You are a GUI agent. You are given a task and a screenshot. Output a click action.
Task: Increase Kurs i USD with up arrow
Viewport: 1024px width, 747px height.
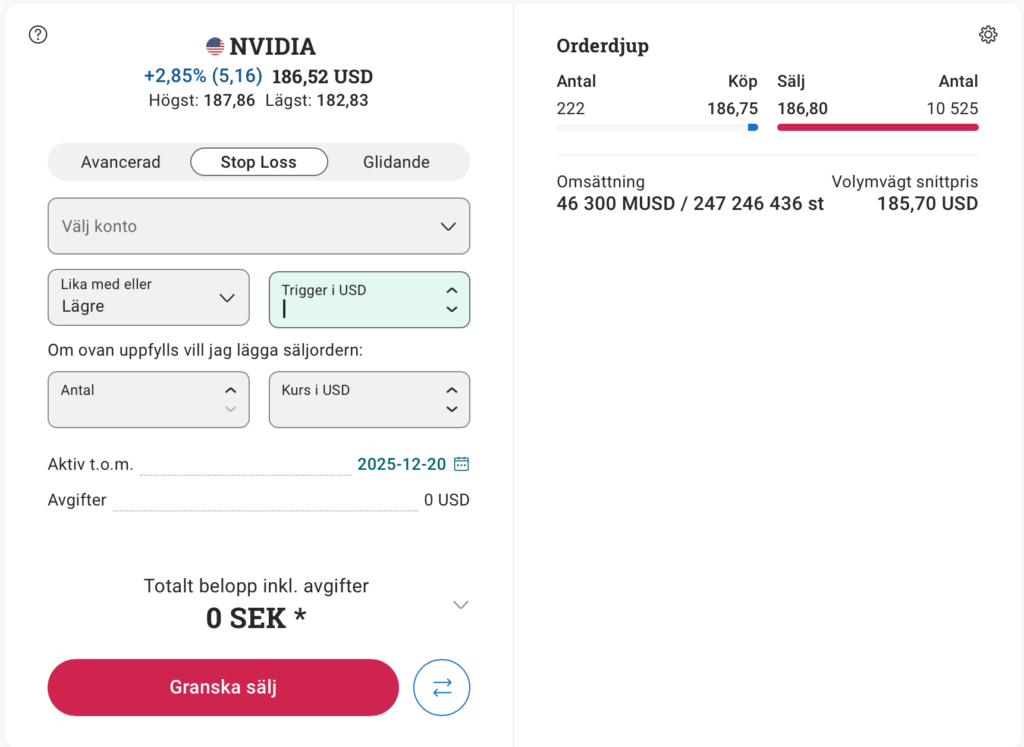click(x=452, y=390)
